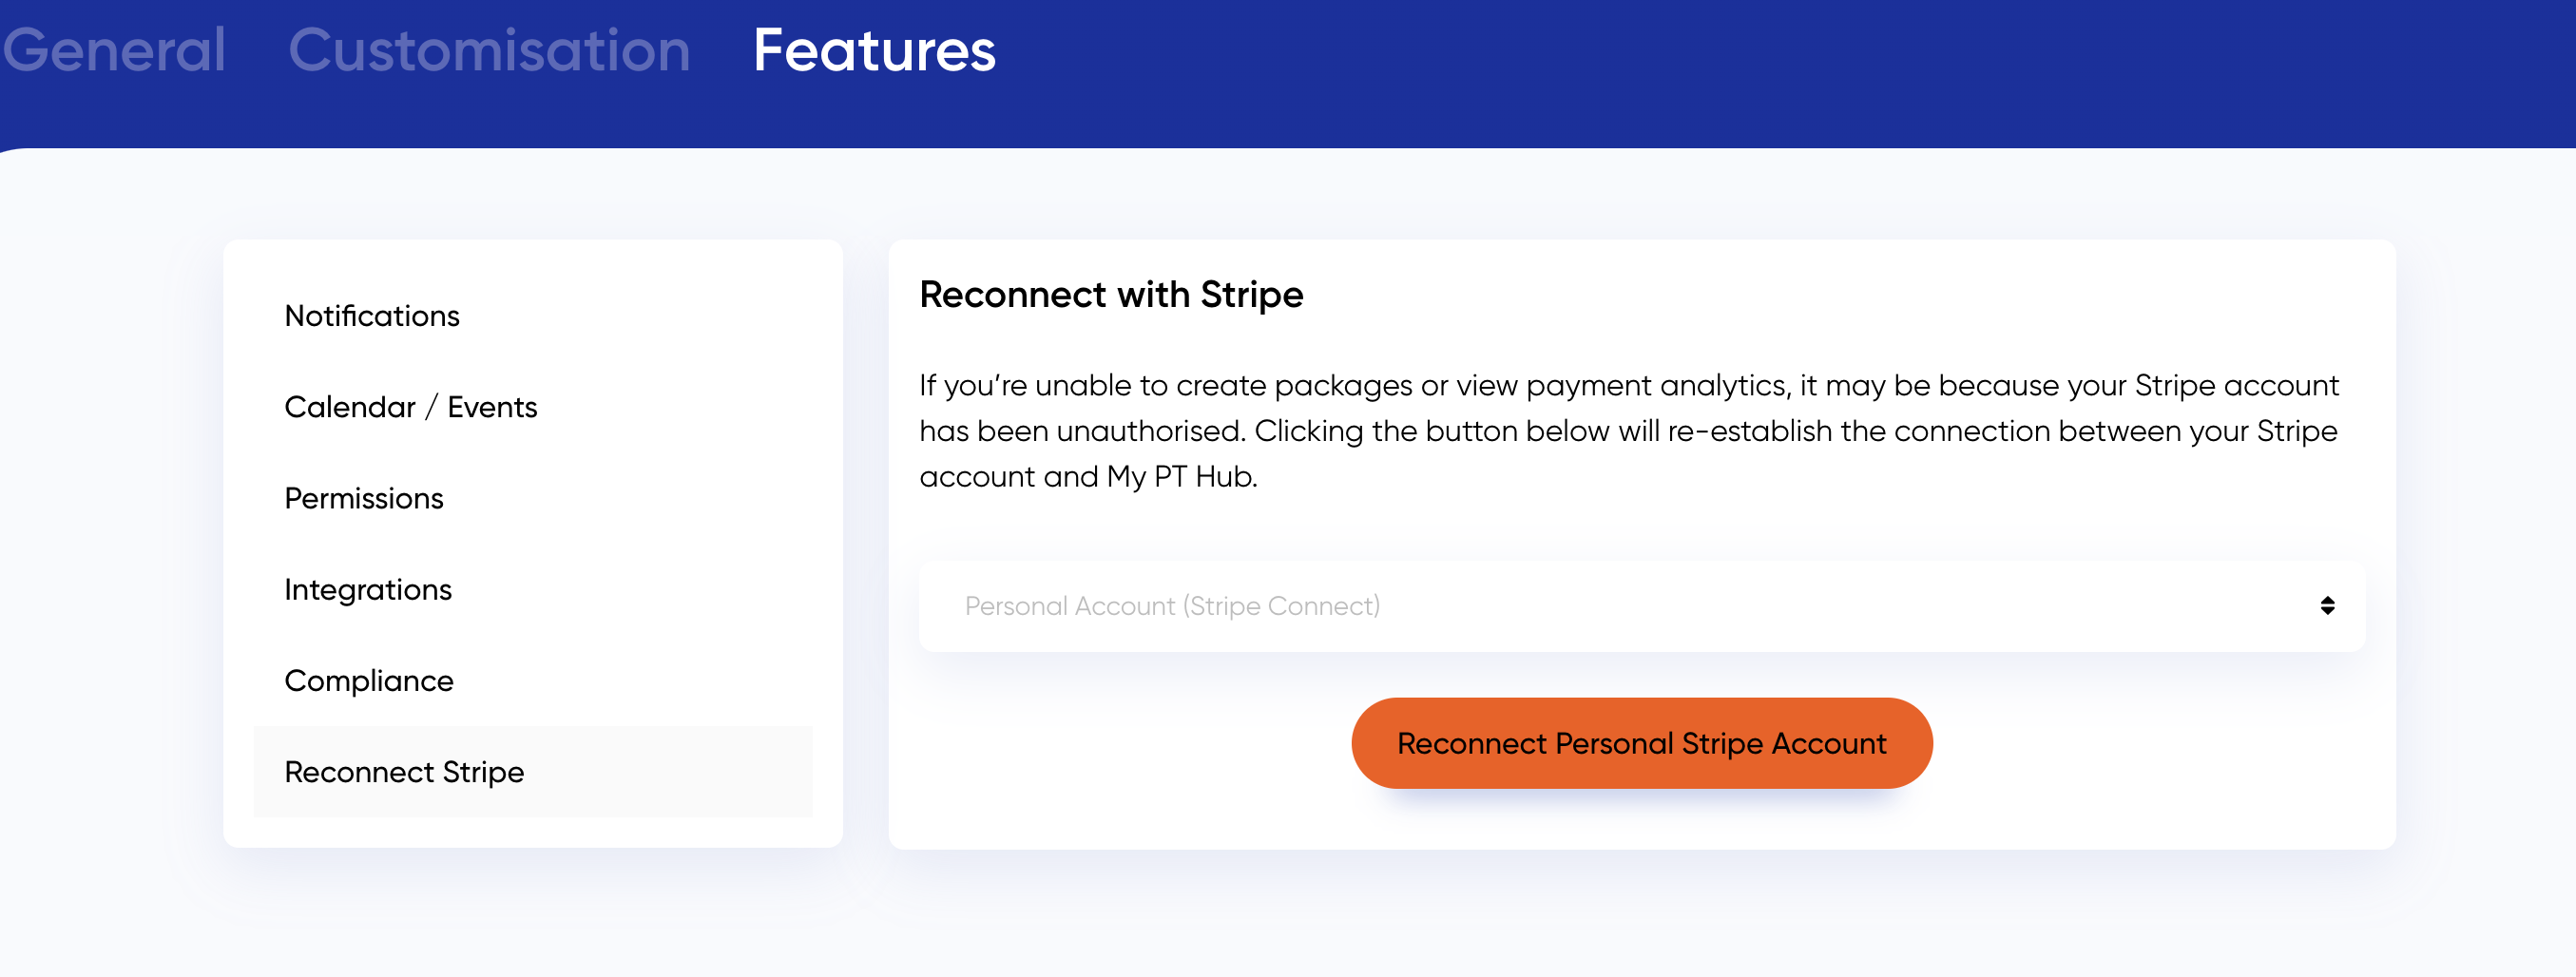Select Reconnect Stripe sidebar item
Viewport: 2576px width, 977px height.
(x=533, y=772)
